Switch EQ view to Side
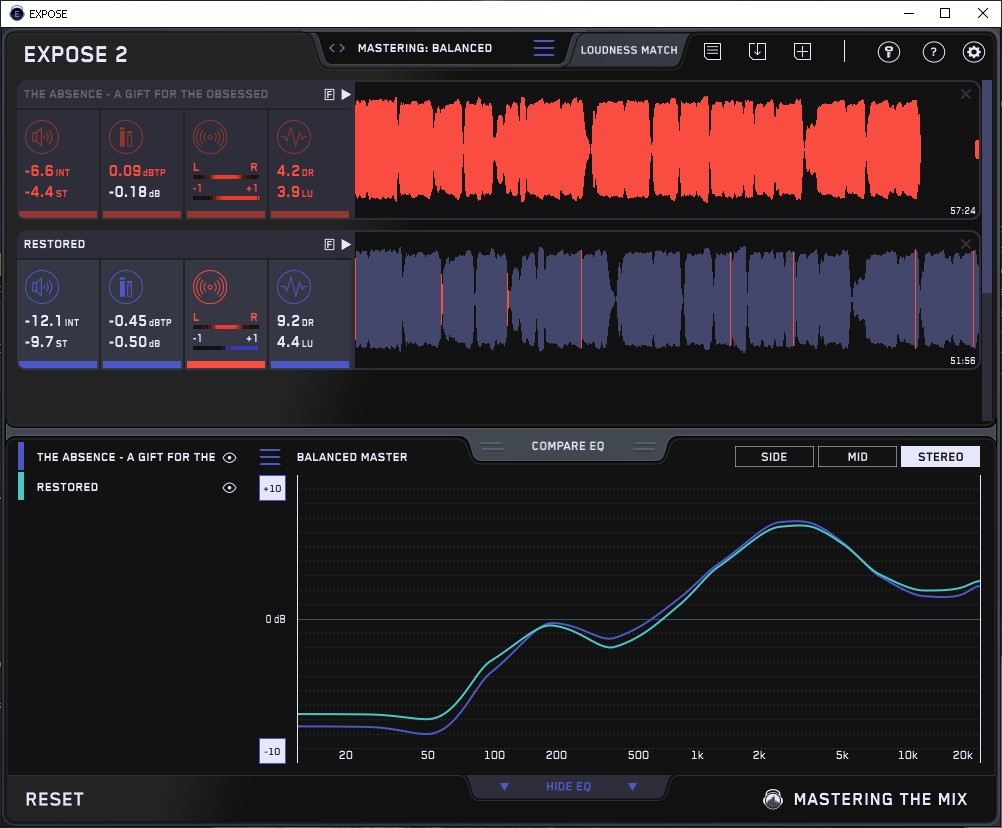 [774, 457]
